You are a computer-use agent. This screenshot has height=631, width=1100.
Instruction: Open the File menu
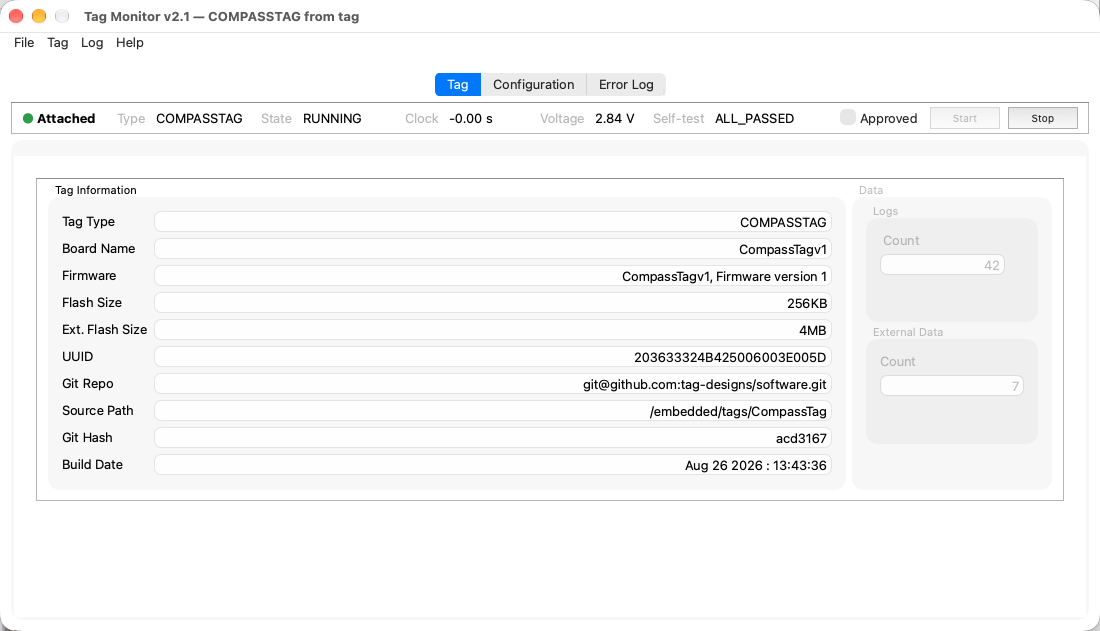pos(24,43)
